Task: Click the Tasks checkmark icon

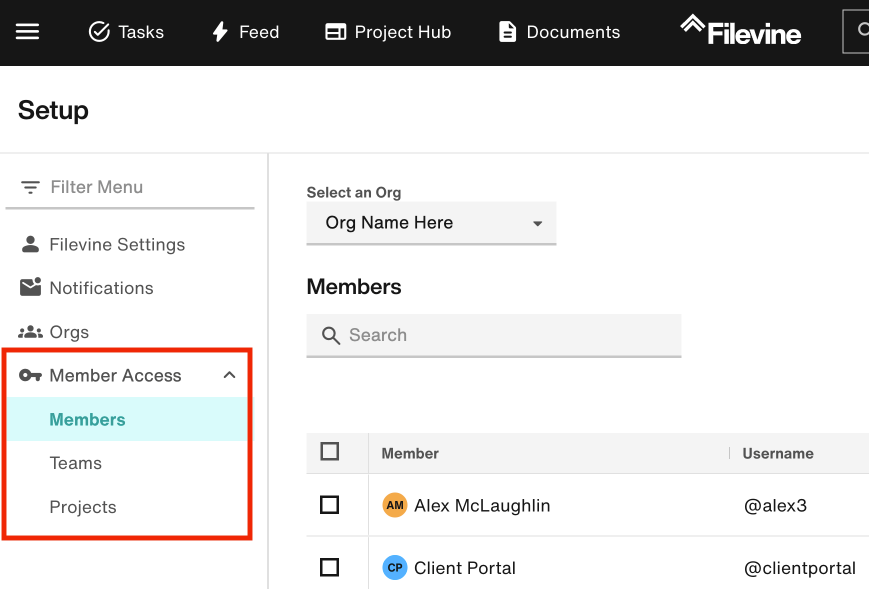Action: [x=99, y=32]
